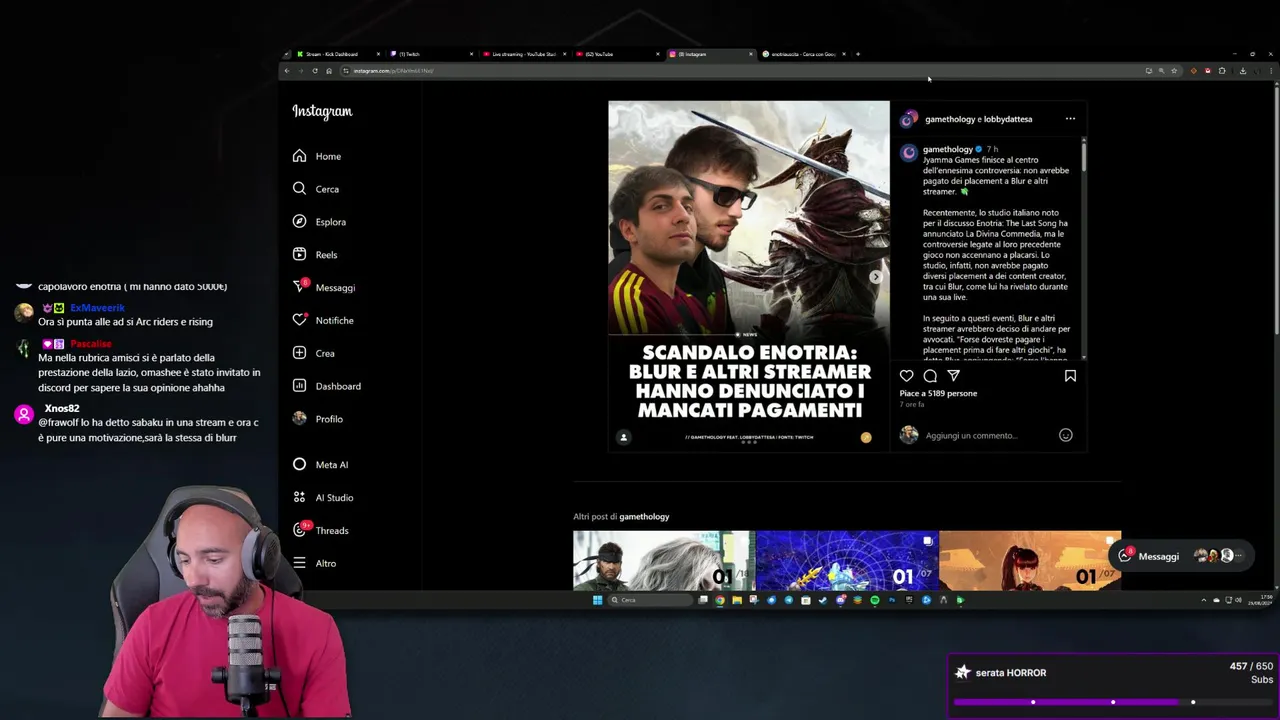Open the Altro hamburger menu
1280x720 pixels.
point(314,563)
